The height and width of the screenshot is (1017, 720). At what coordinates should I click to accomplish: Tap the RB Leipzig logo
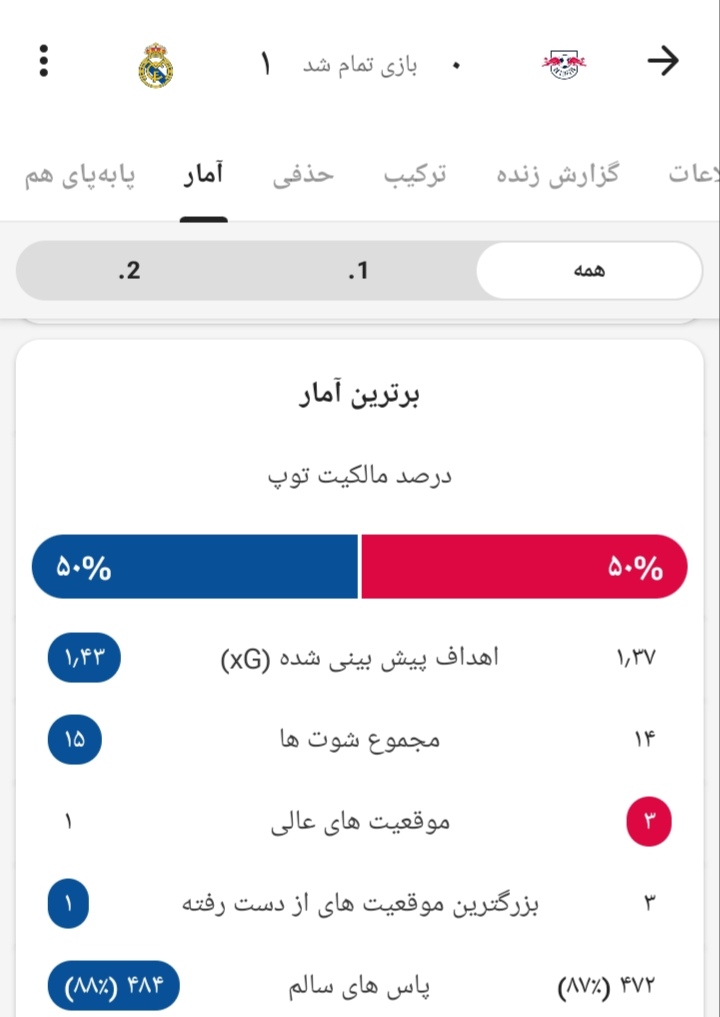click(x=564, y=64)
